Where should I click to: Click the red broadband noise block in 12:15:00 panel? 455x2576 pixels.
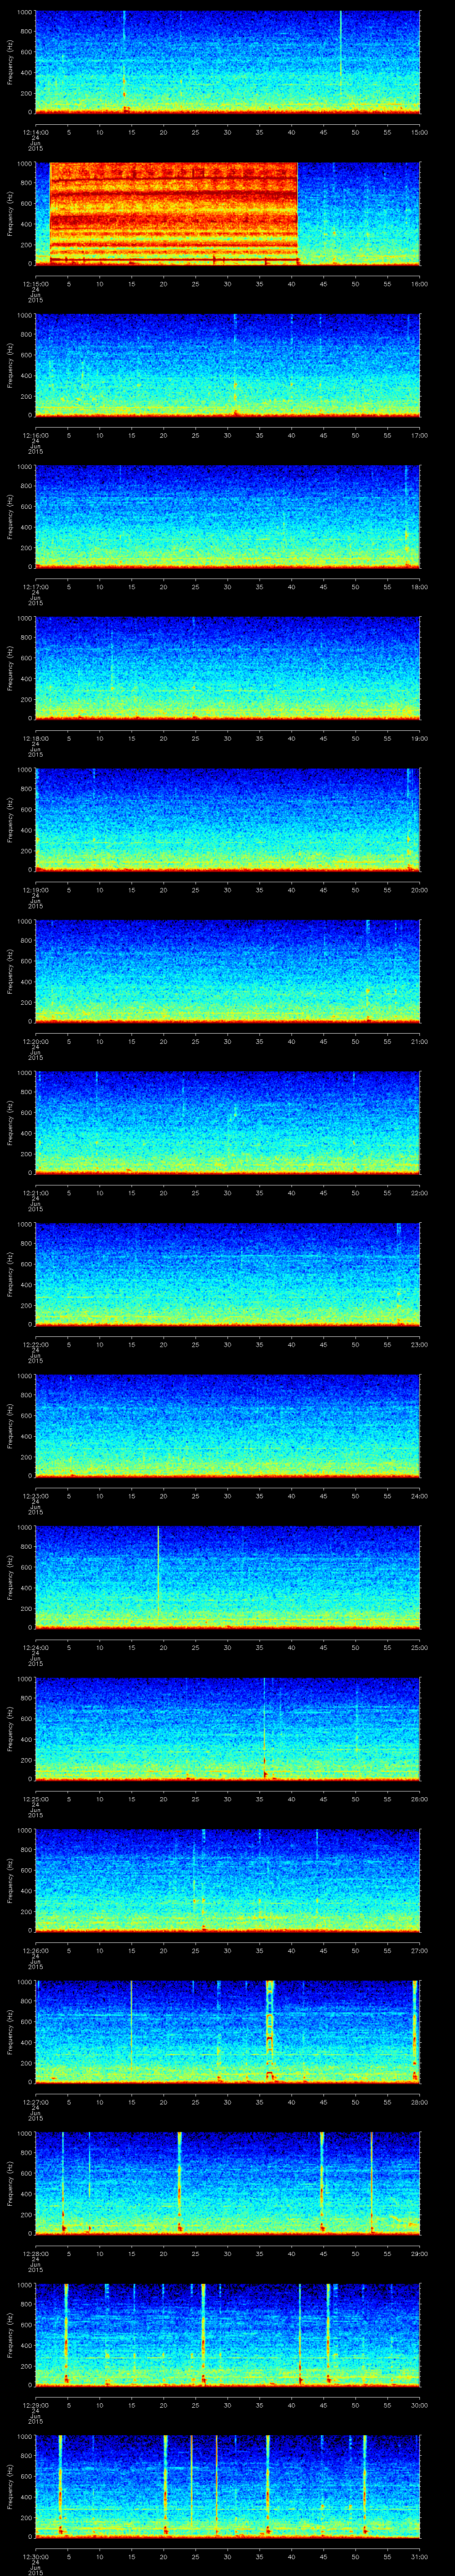(x=174, y=213)
